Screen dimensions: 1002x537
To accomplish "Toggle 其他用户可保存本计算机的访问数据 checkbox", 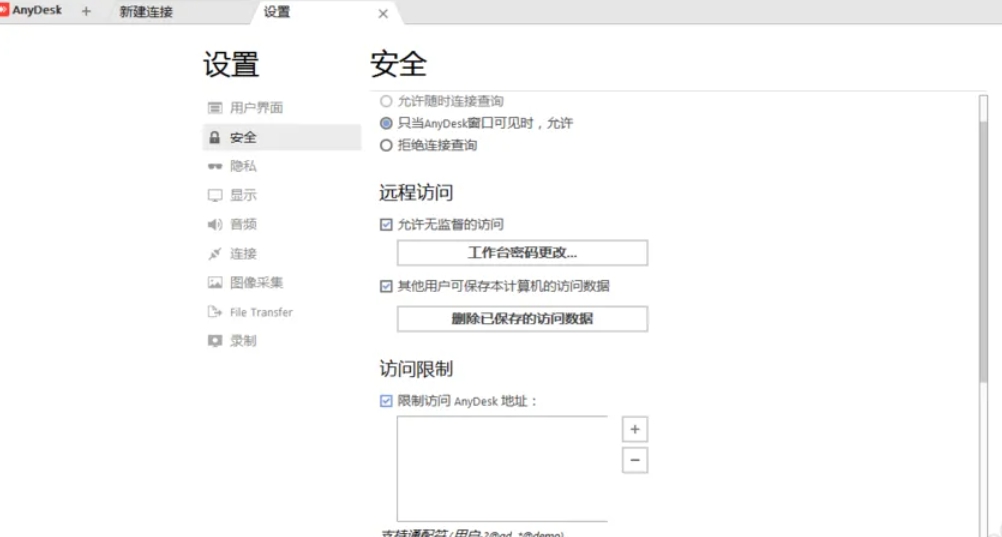I will tap(386, 286).
